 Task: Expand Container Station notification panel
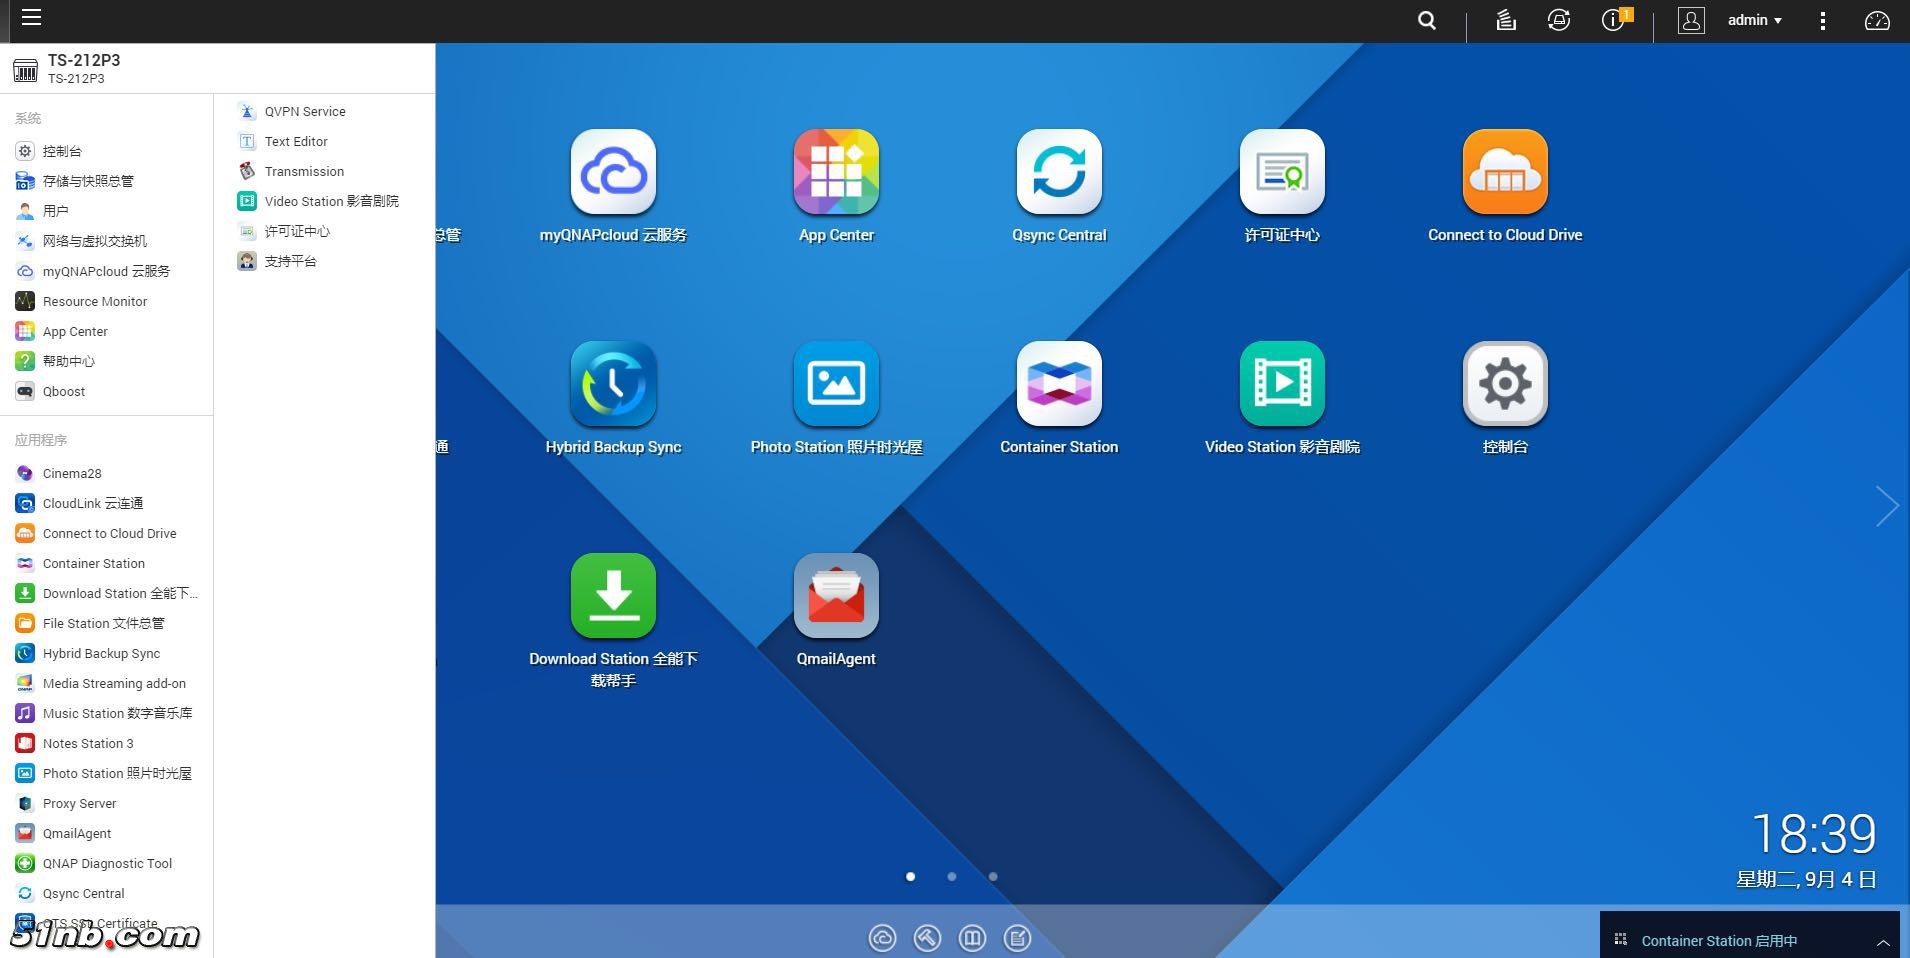[x=1882, y=941]
